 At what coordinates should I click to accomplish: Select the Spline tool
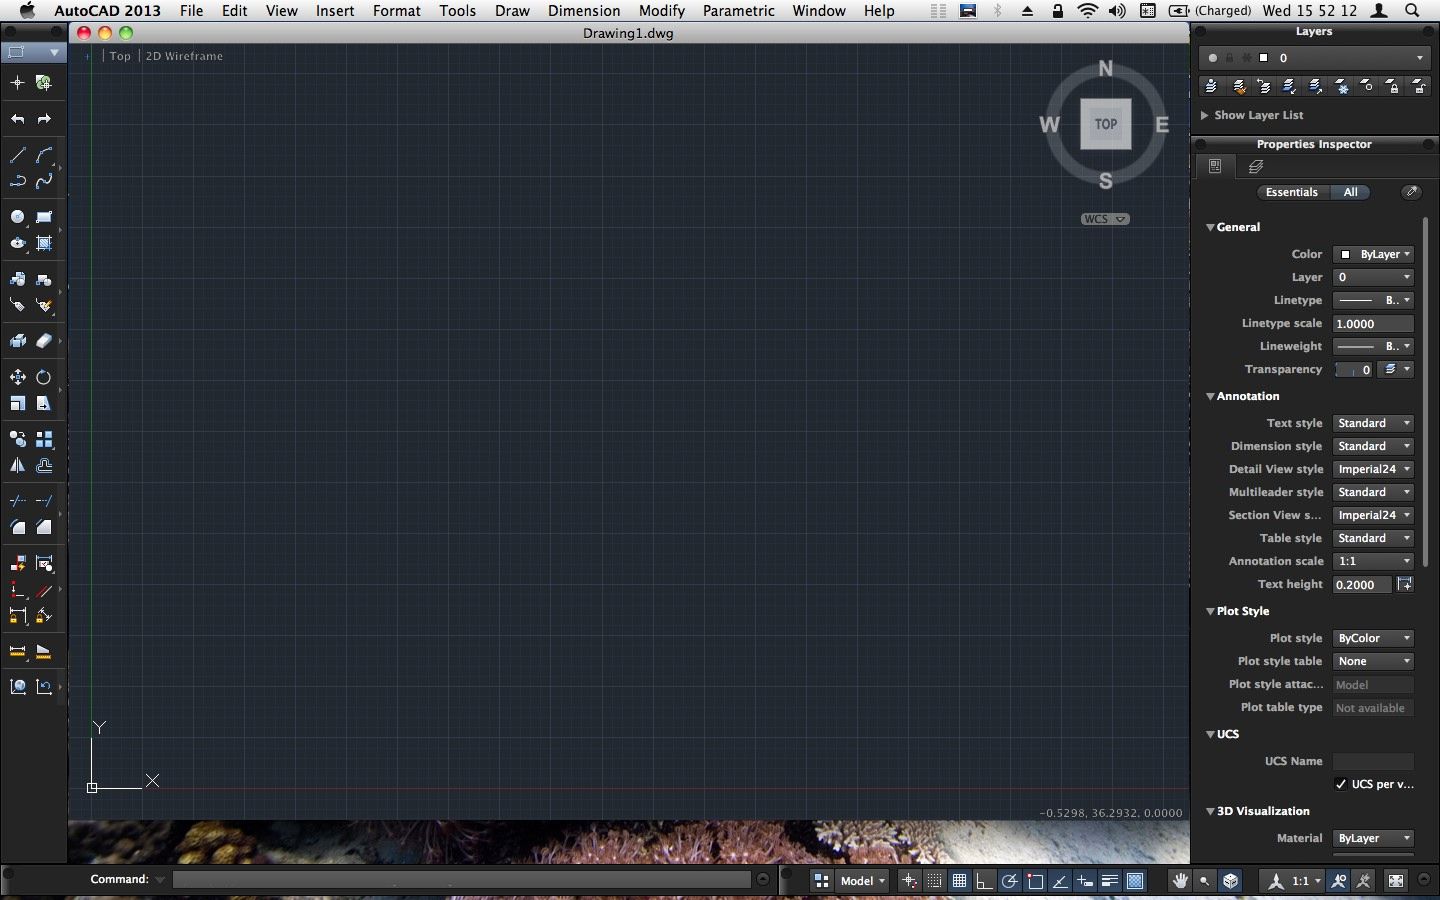point(43,181)
